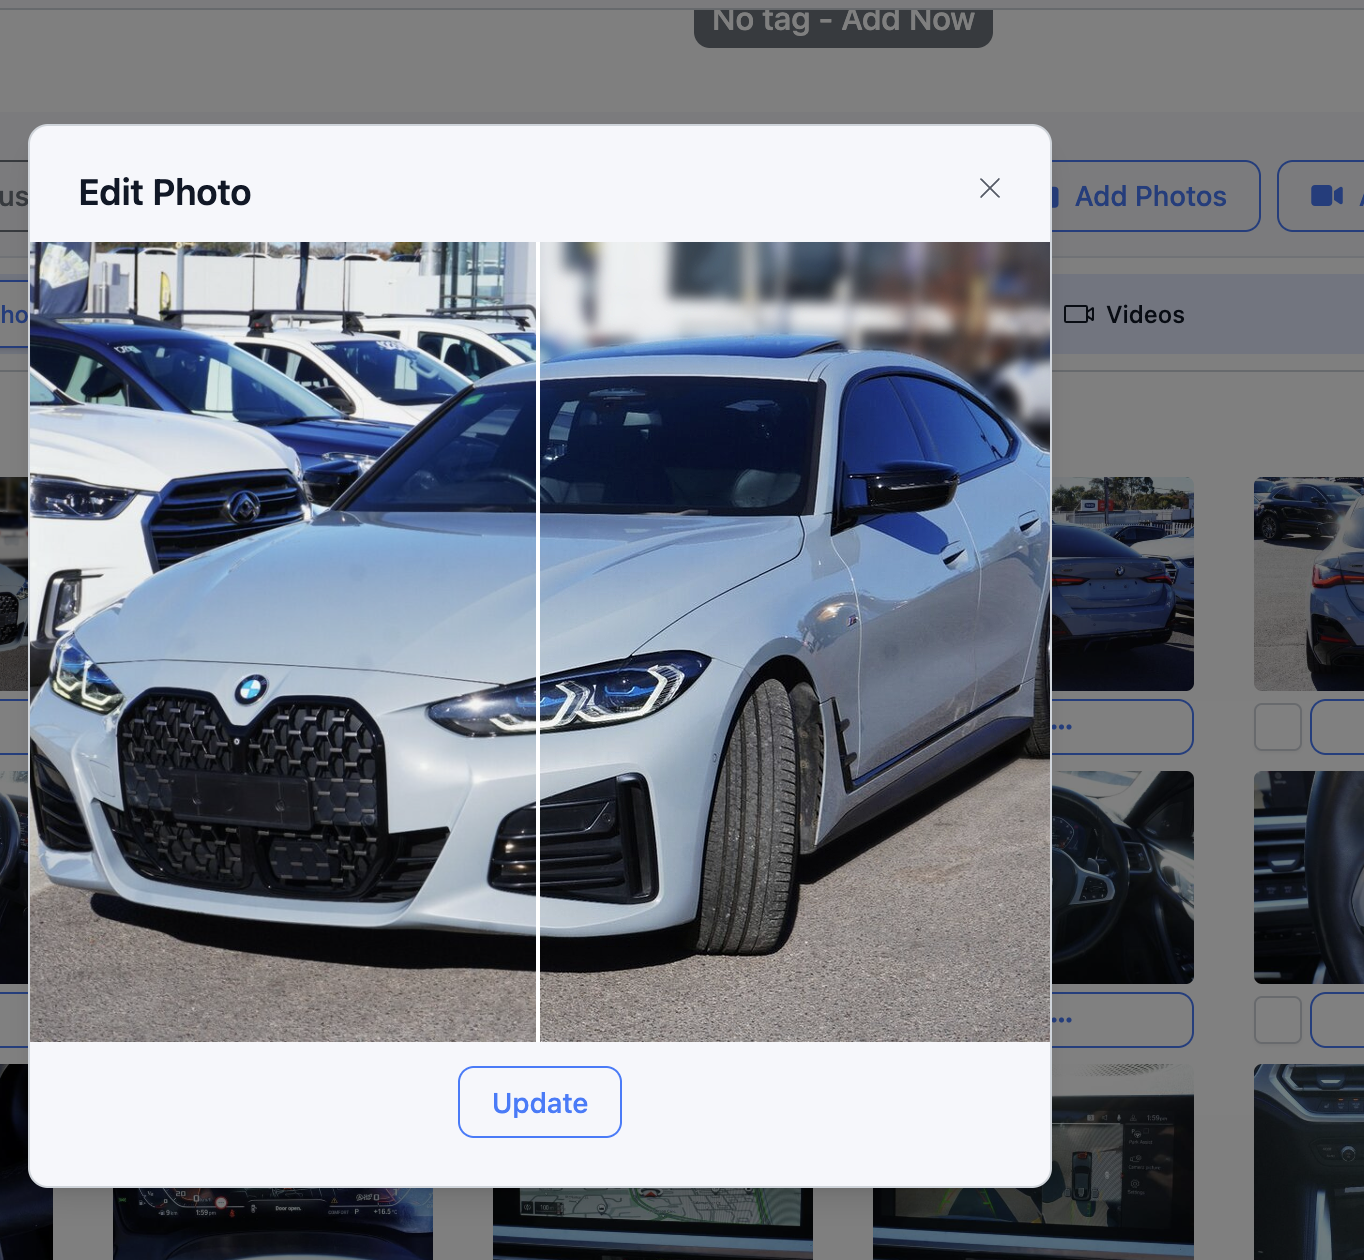1364x1260 pixels.
Task: Open the rear bumper car thumbnail
Action: (1123, 584)
